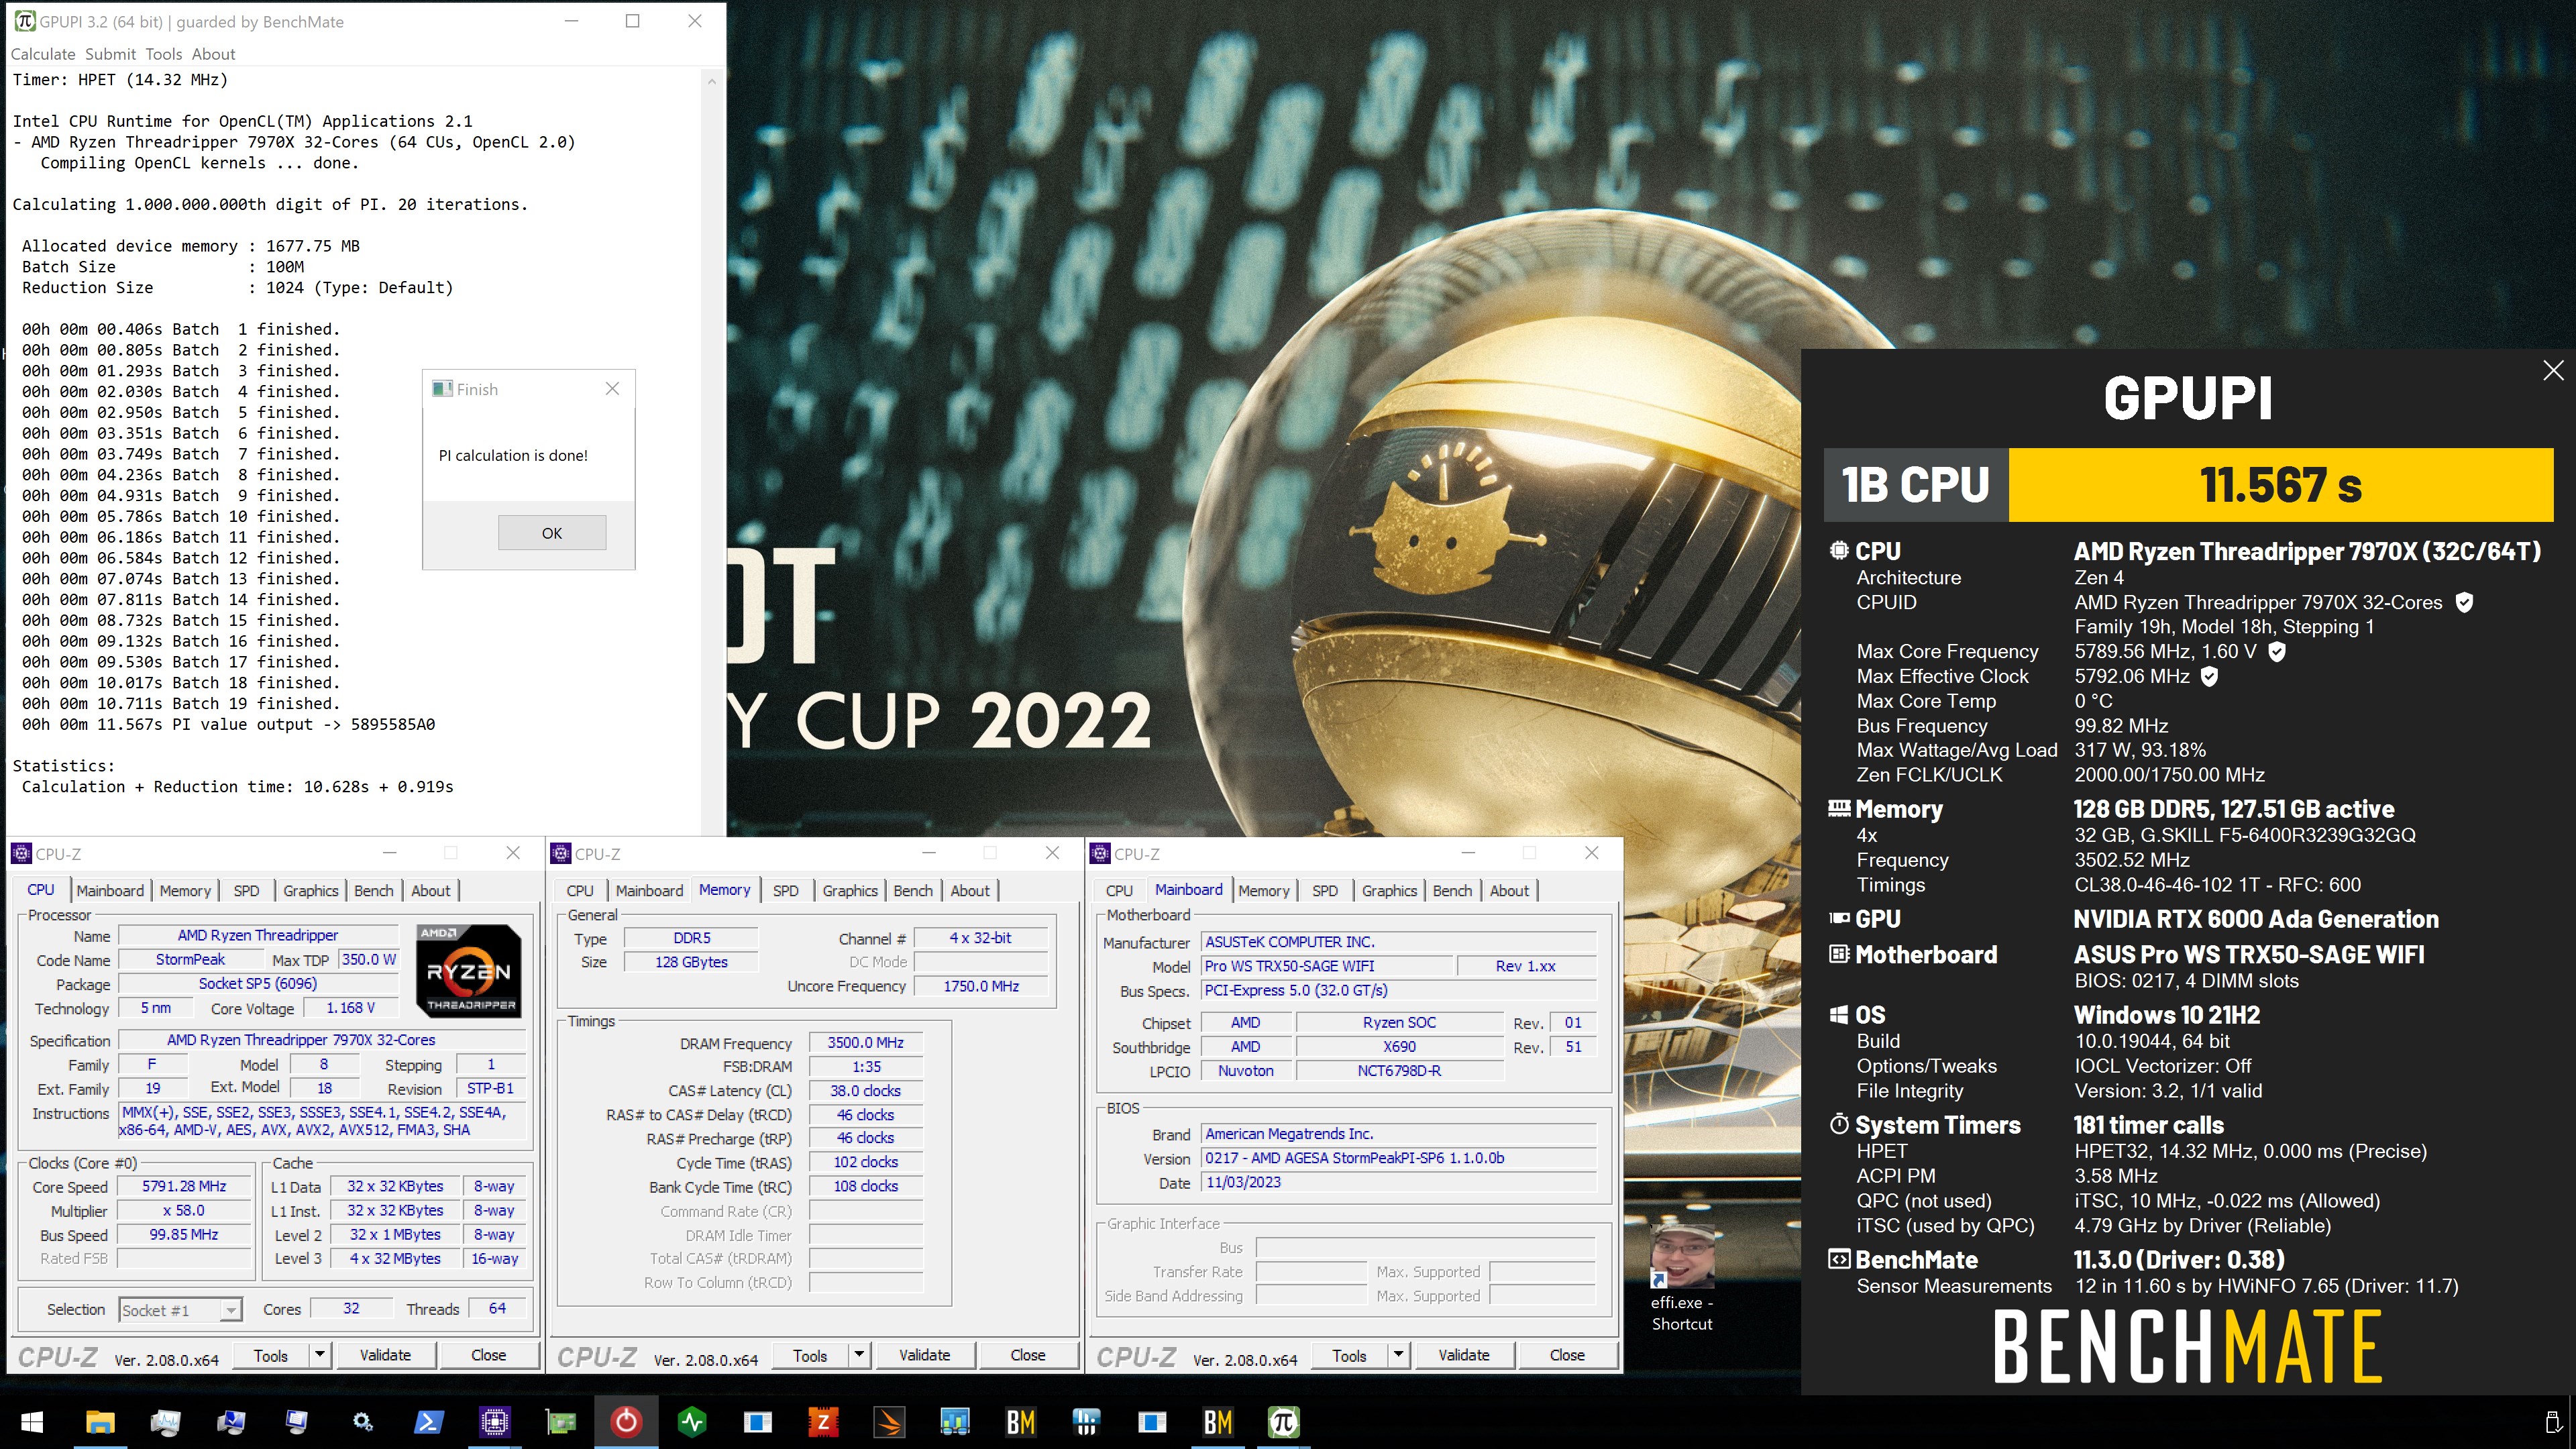
Task: Open the last BM BenchMate taskbar icon
Action: (1217, 1421)
